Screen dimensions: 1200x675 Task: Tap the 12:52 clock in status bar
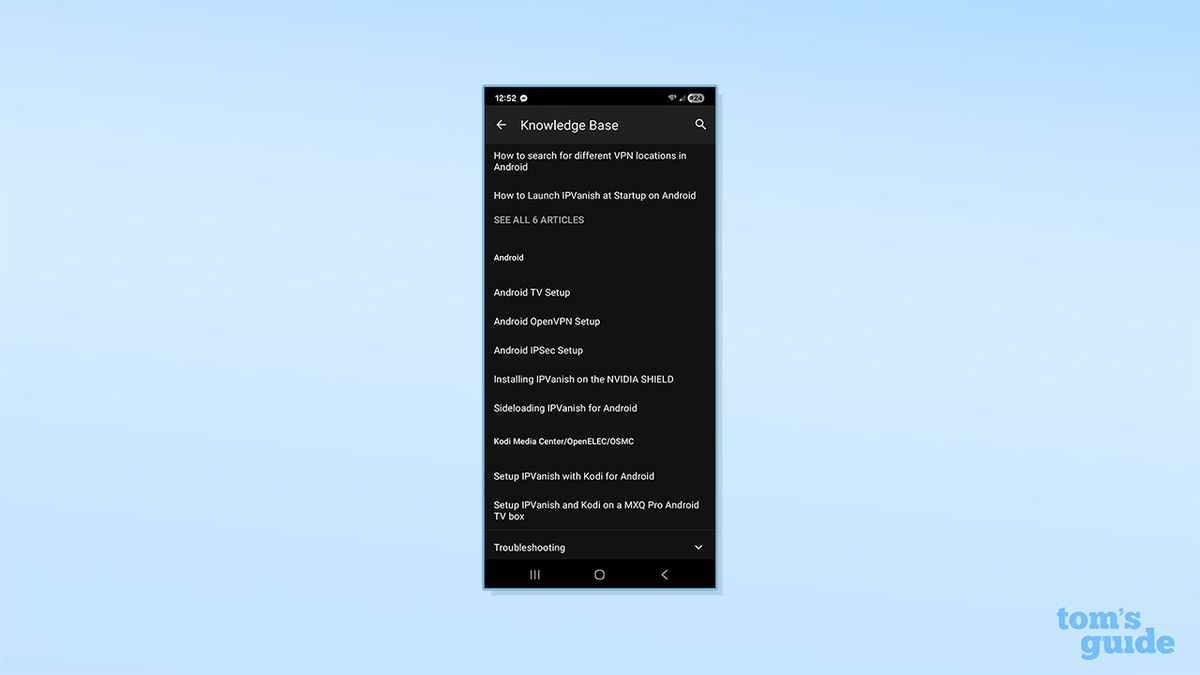pyautogui.click(x=505, y=98)
